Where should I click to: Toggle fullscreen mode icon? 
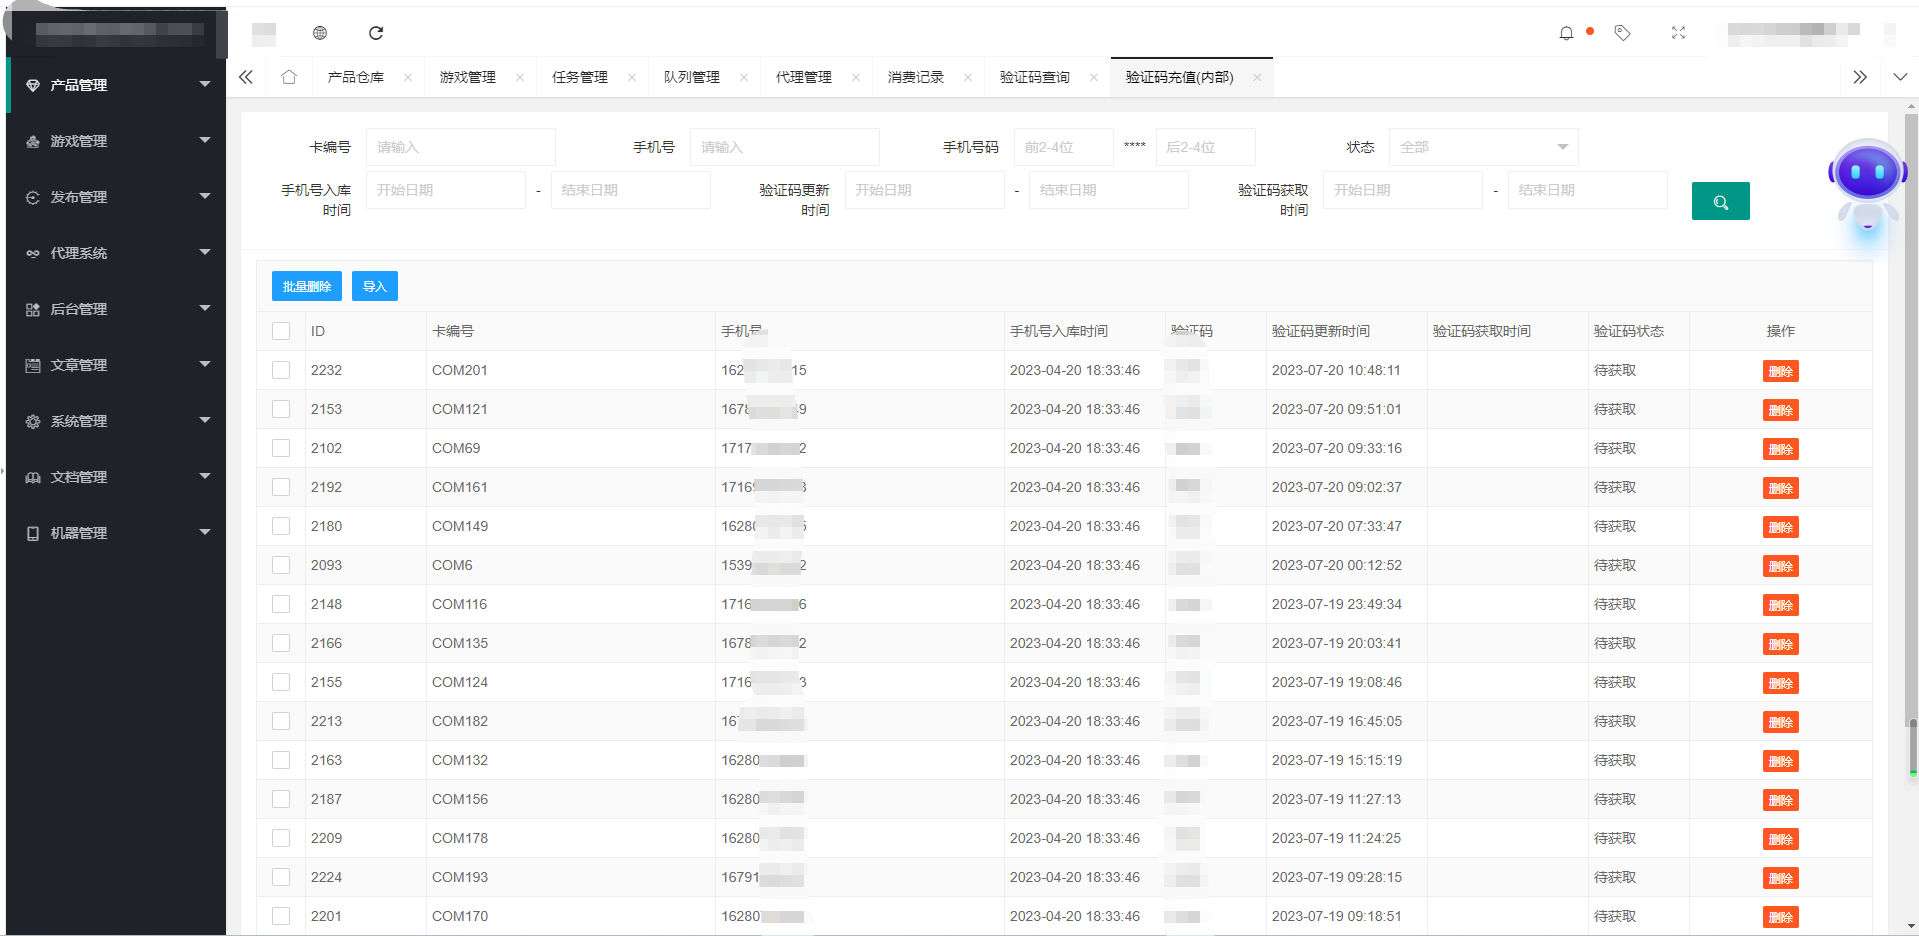(1678, 33)
